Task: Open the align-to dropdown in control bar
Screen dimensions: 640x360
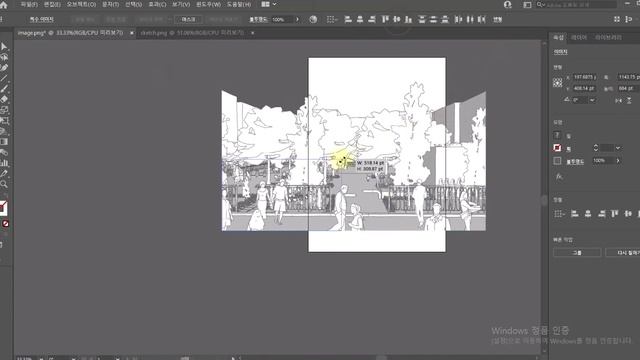Action: point(332,19)
